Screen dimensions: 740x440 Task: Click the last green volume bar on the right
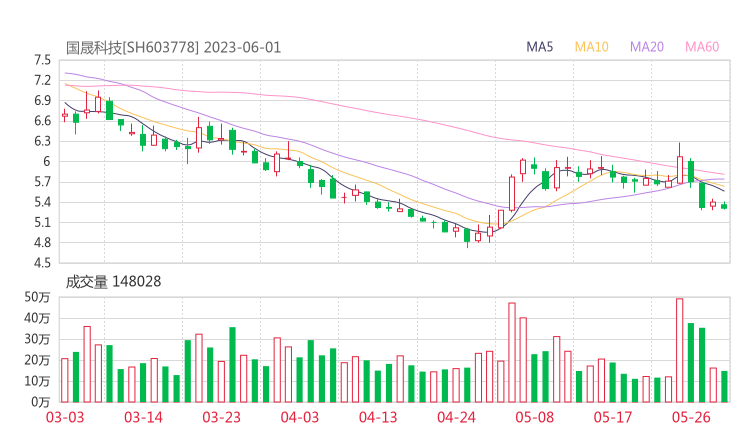coord(724,387)
